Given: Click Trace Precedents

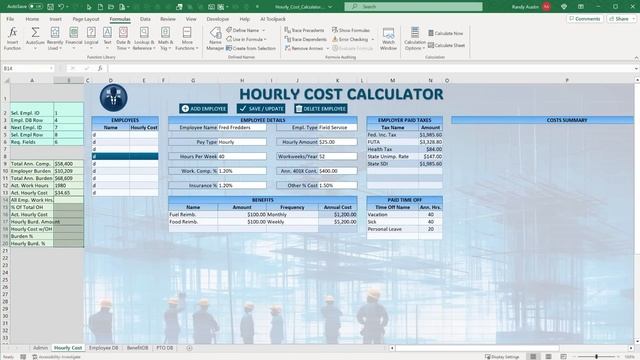Looking at the screenshot, I should point(304,30).
